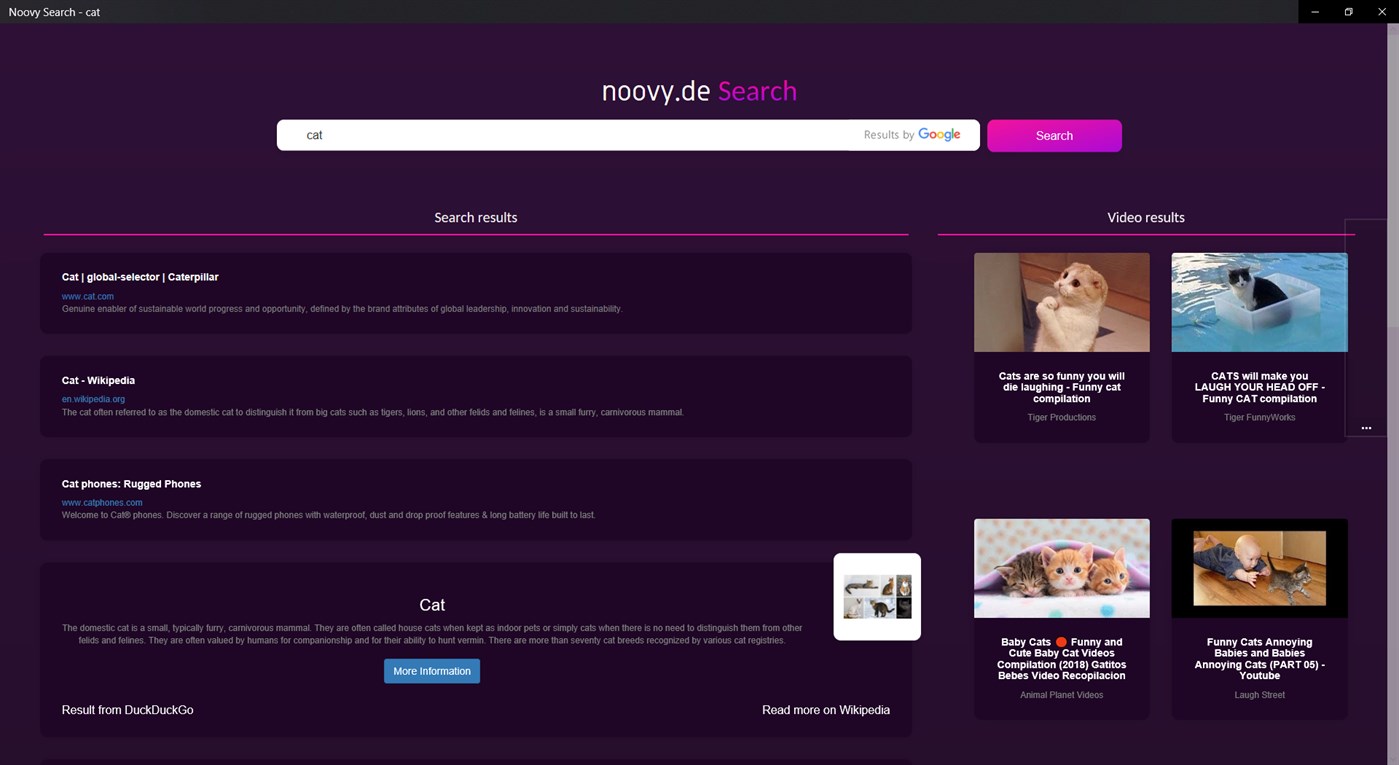Open the Tiger Productions funny cat video thumbnail
This screenshot has height=765, width=1399.
coord(1061,302)
